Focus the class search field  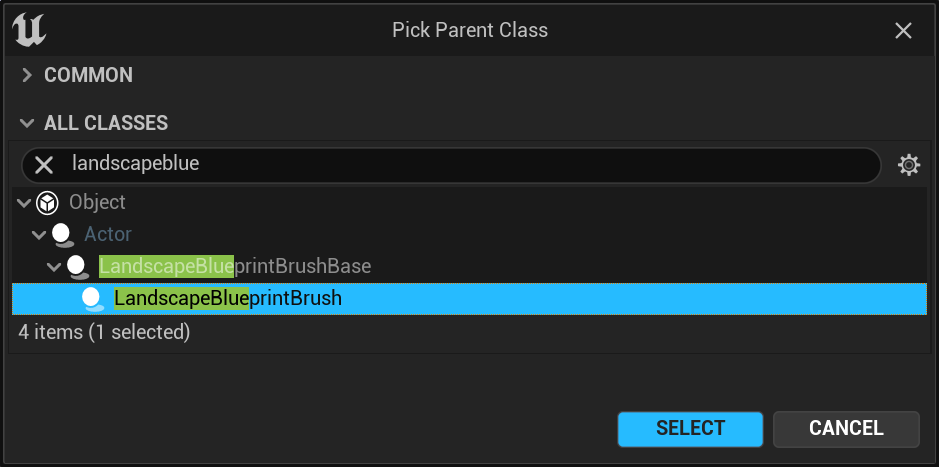(x=467, y=165)
